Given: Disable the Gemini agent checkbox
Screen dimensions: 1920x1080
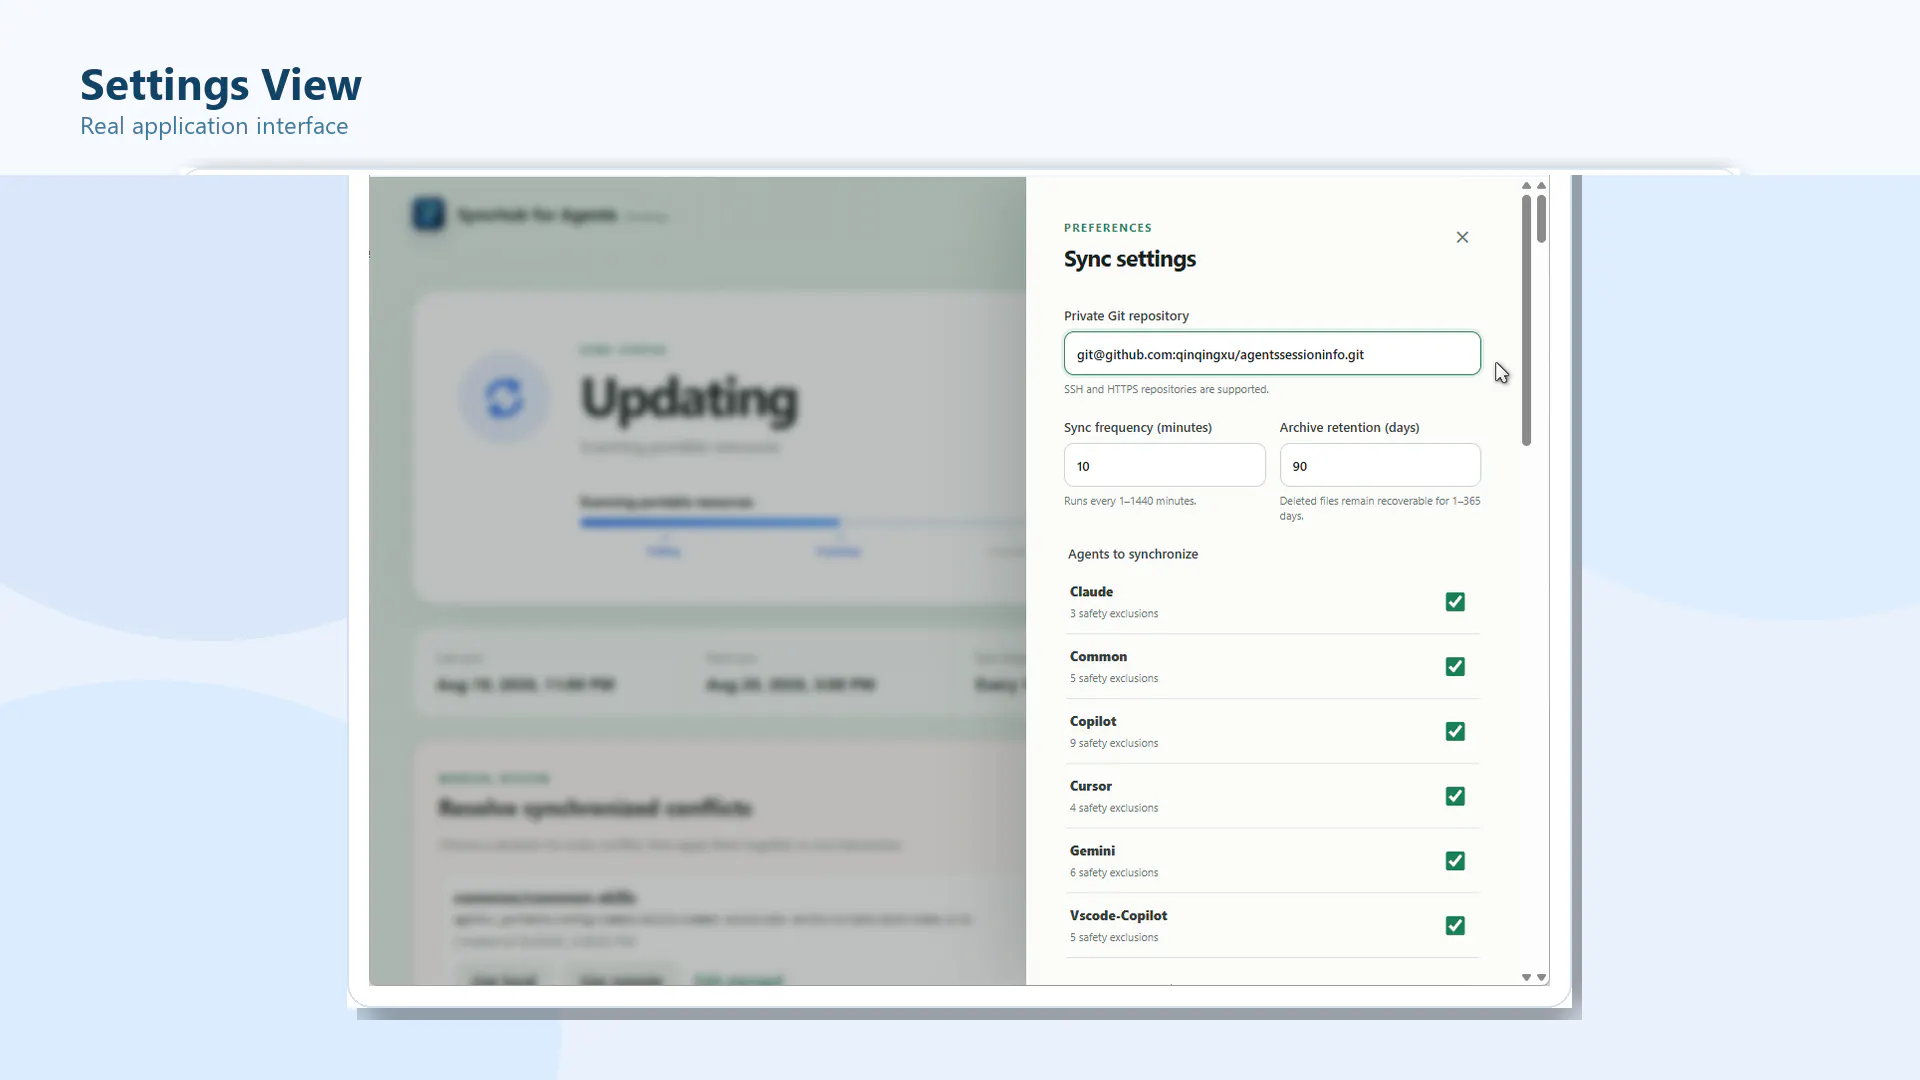Looking at the screenshot, I should pos(1455,861).
